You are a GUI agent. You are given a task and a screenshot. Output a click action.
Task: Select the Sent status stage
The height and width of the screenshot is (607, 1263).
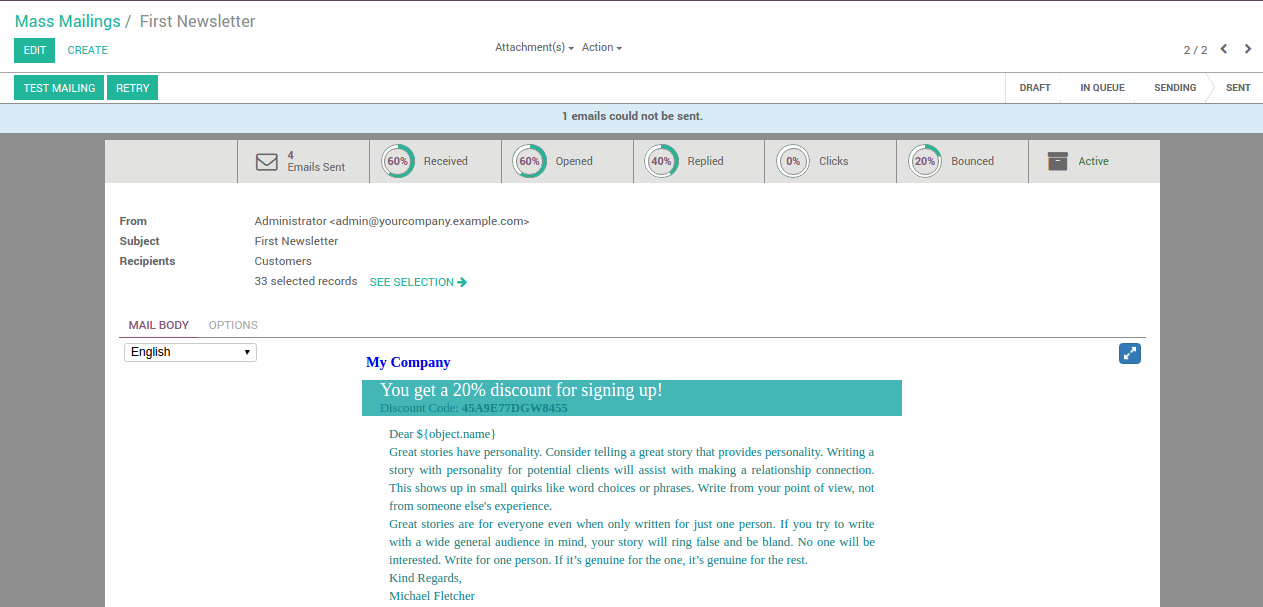(x=1238, y=88)
